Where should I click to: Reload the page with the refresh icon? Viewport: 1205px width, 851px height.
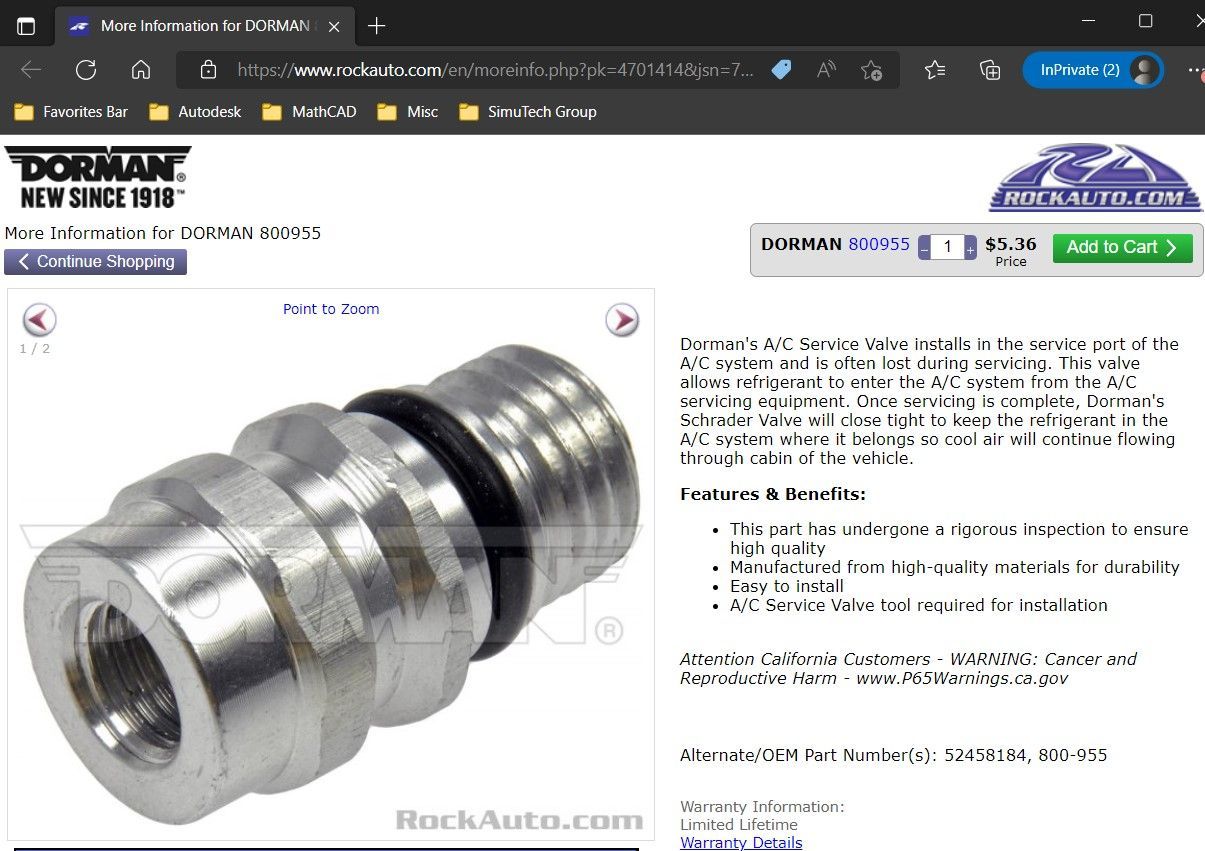pyautogui.click(x=86, y=70)
